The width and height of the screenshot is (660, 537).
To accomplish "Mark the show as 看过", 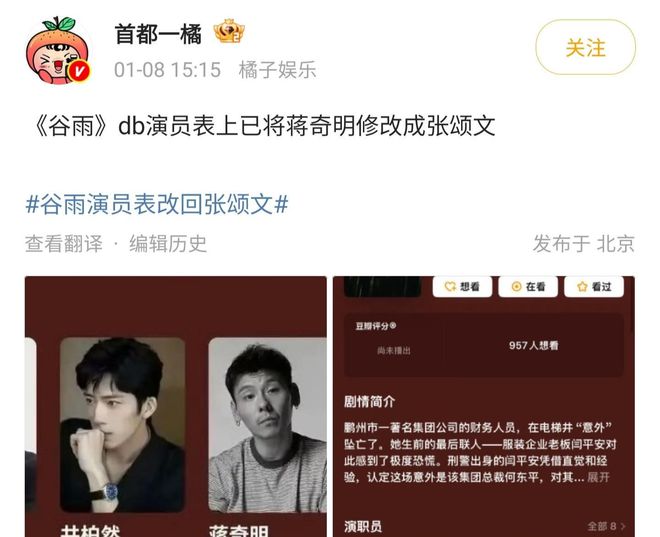I will pos(594,287).
